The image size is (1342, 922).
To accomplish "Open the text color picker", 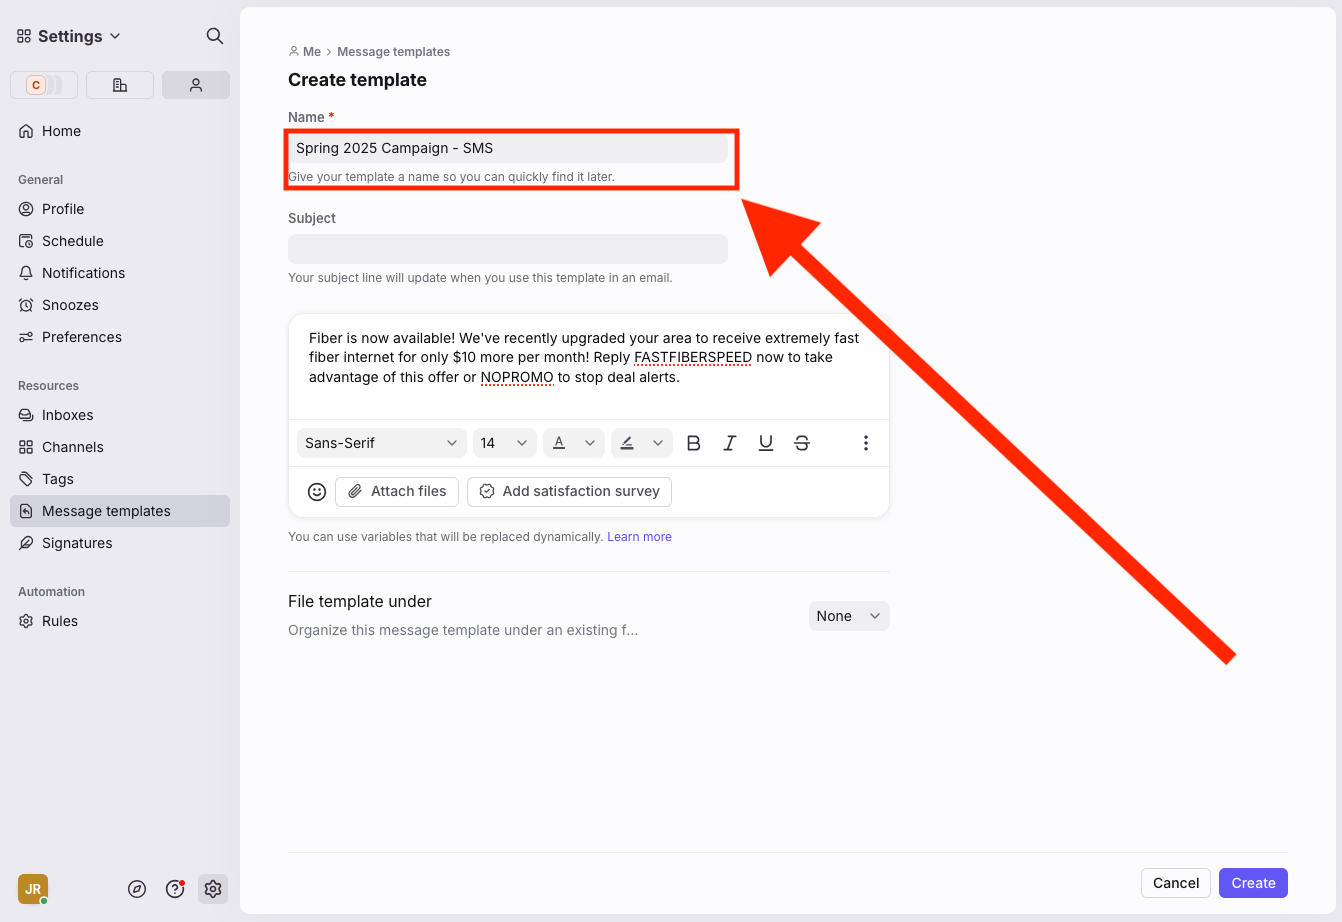I will (x=573, y=443).
